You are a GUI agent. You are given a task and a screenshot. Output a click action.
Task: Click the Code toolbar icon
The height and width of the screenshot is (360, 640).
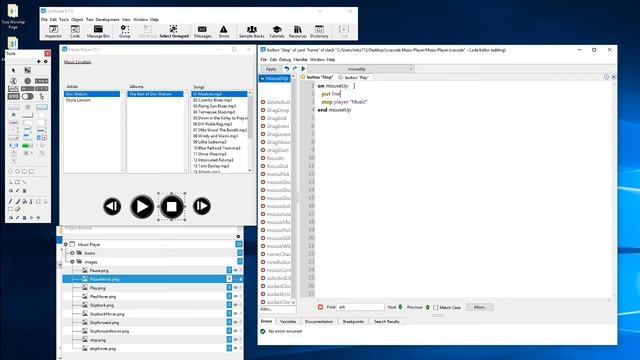[75, 31]
